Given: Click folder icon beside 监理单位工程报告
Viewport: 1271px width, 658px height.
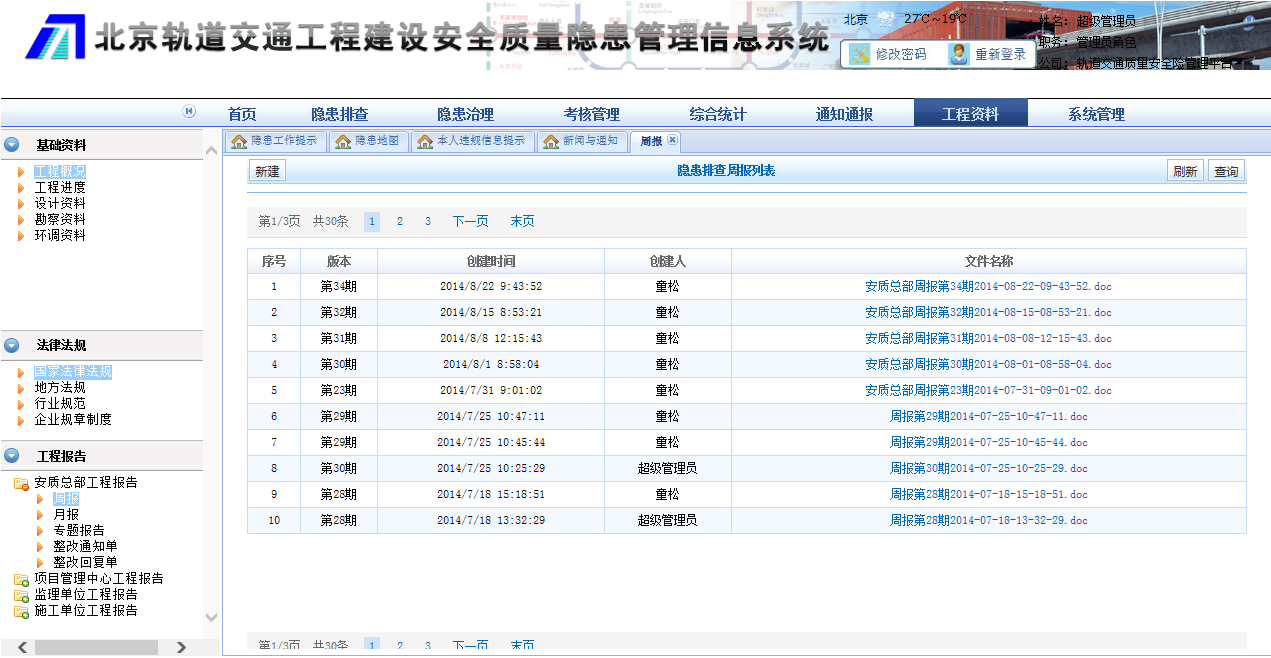Looking at the screenshot, I should (20, 595).
